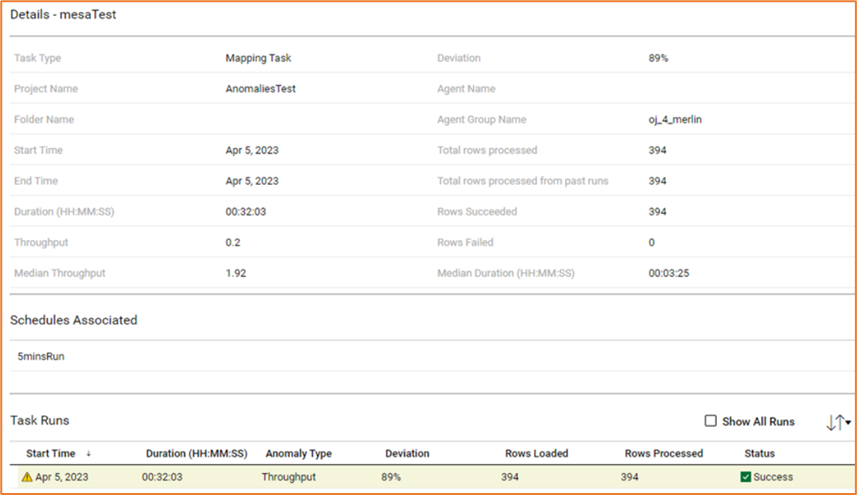The width and height of the screenshot is (857, 495).
Task: Click the Duration value 00:32:03 in details
Action: pos(246,211)
